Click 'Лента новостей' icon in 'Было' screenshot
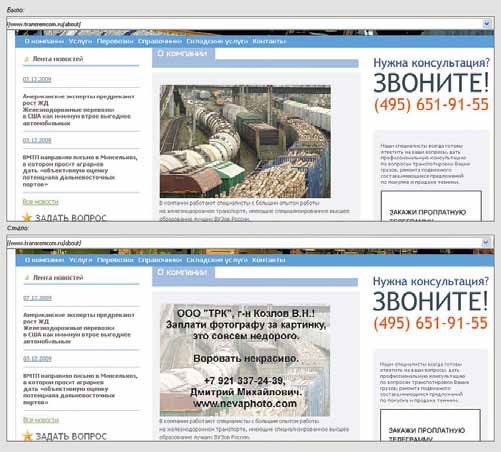 [x=27, y=59]
